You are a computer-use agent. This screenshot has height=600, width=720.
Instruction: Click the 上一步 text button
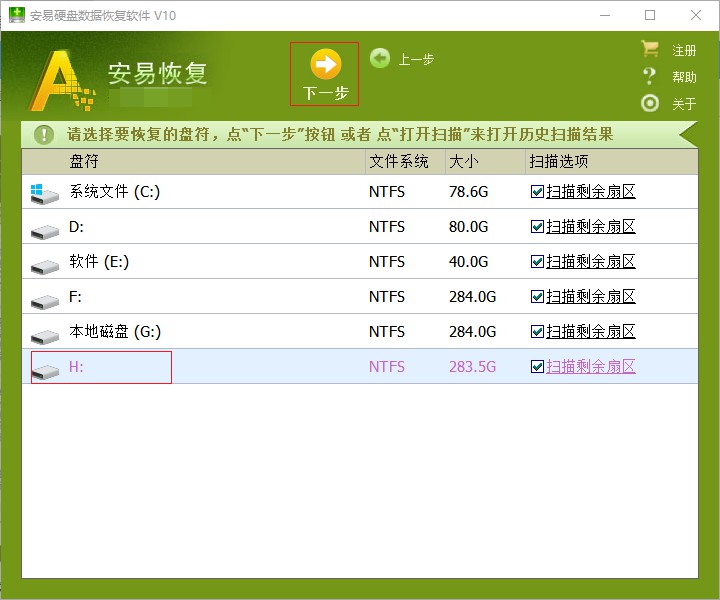pyautogui.click(x=416, y=59)
